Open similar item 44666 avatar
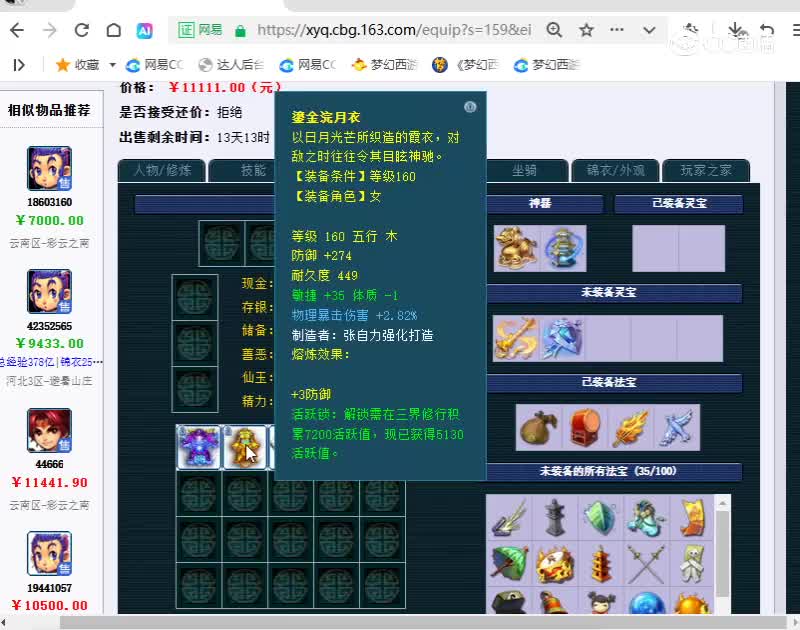The height and width of the screenshot is (630, 800). [x=49, y=431]
